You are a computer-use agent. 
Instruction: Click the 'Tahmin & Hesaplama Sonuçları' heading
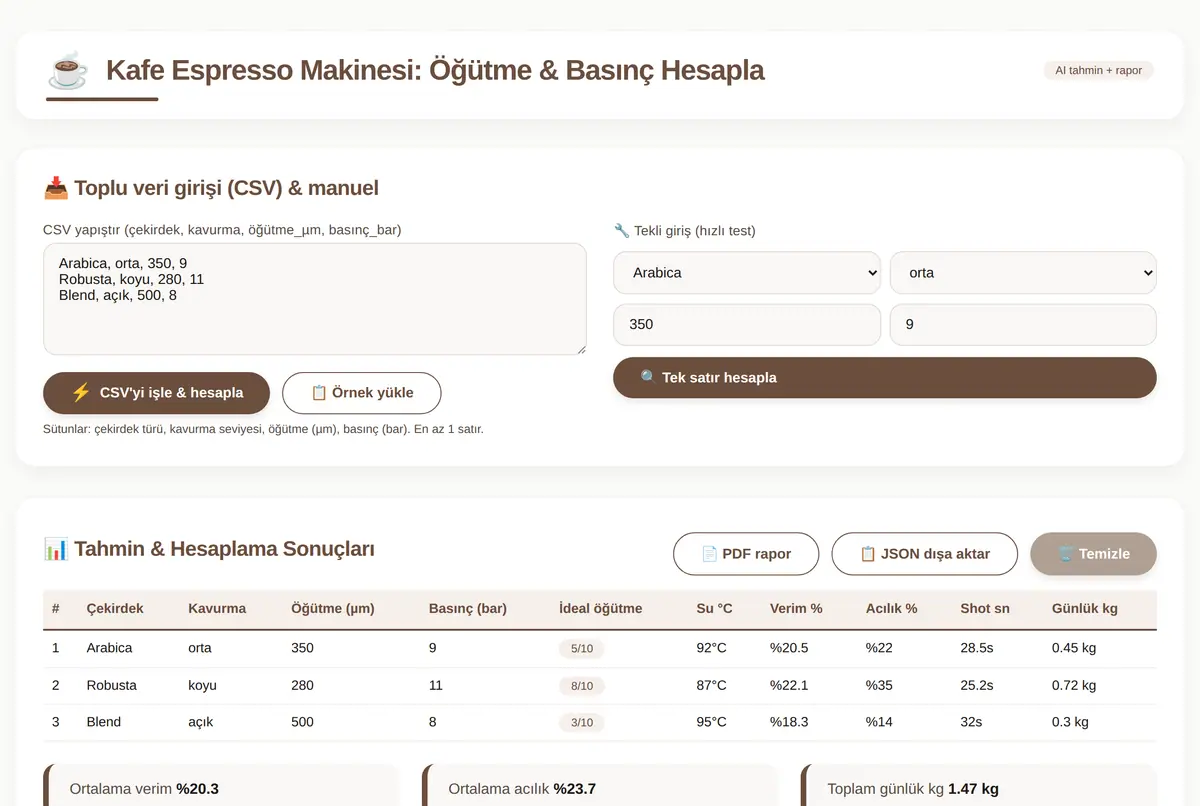pyautogui.click(x=209, y=549)
